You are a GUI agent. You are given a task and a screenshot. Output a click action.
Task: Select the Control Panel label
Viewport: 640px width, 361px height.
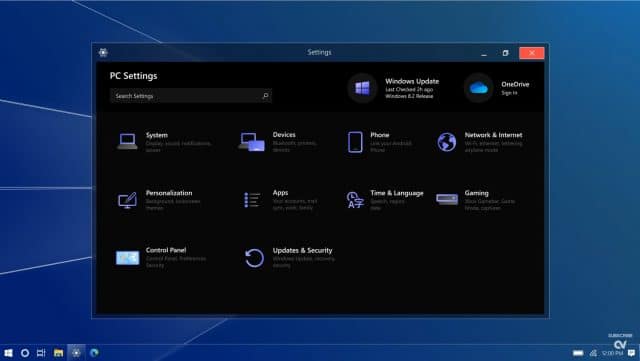click(x=166, y=250)
